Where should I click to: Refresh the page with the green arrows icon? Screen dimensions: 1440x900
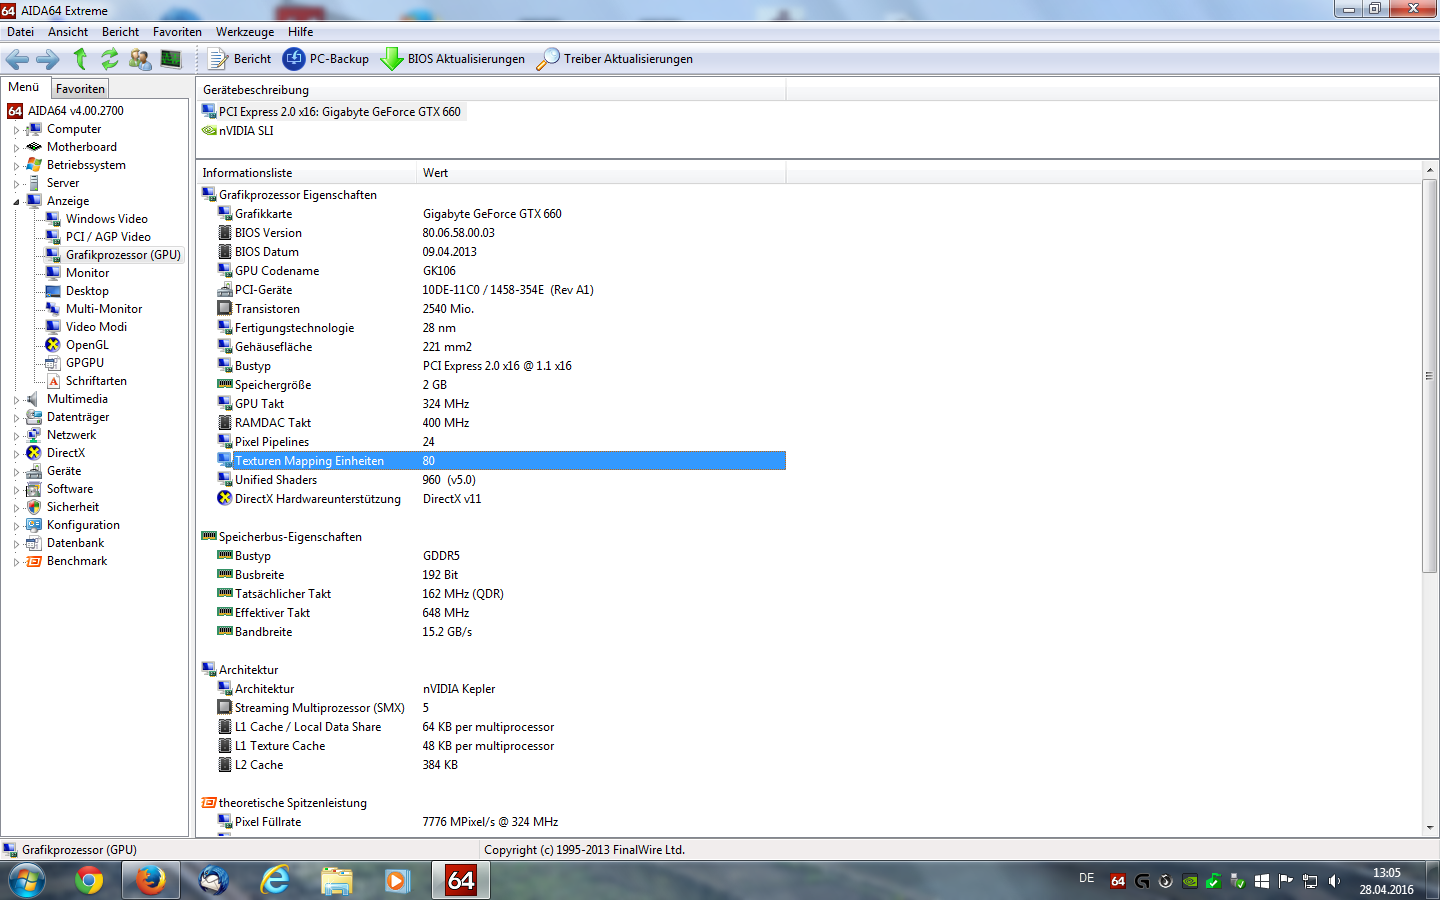(x=110, y=59)
